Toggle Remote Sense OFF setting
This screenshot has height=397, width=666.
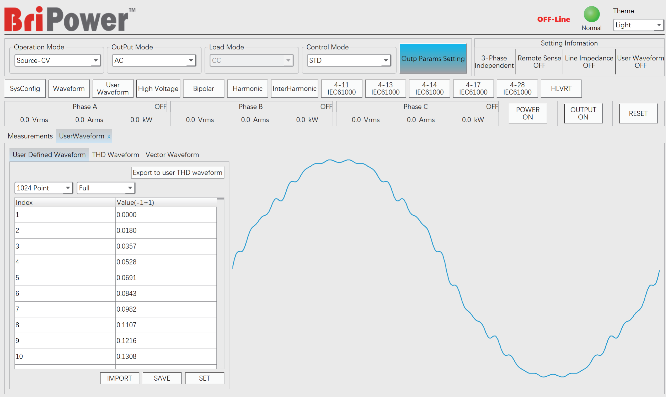[539, 62]
